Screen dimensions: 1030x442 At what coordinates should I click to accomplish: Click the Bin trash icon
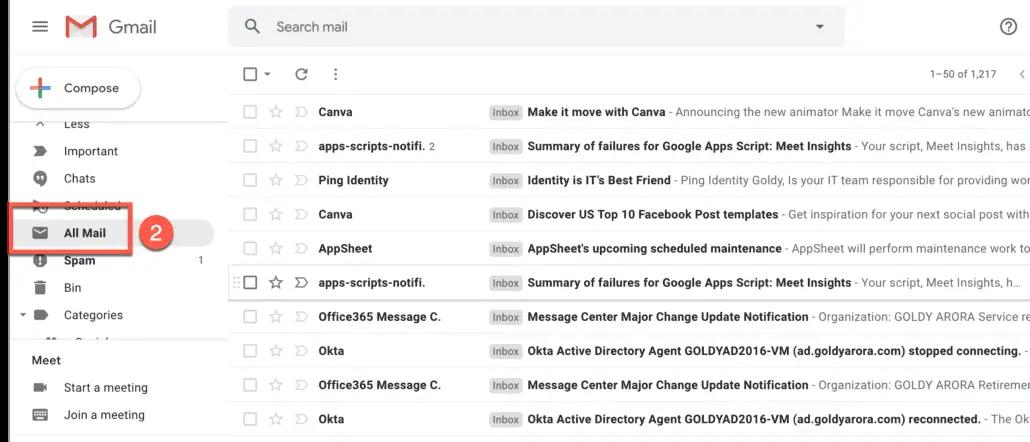(40, 288)
